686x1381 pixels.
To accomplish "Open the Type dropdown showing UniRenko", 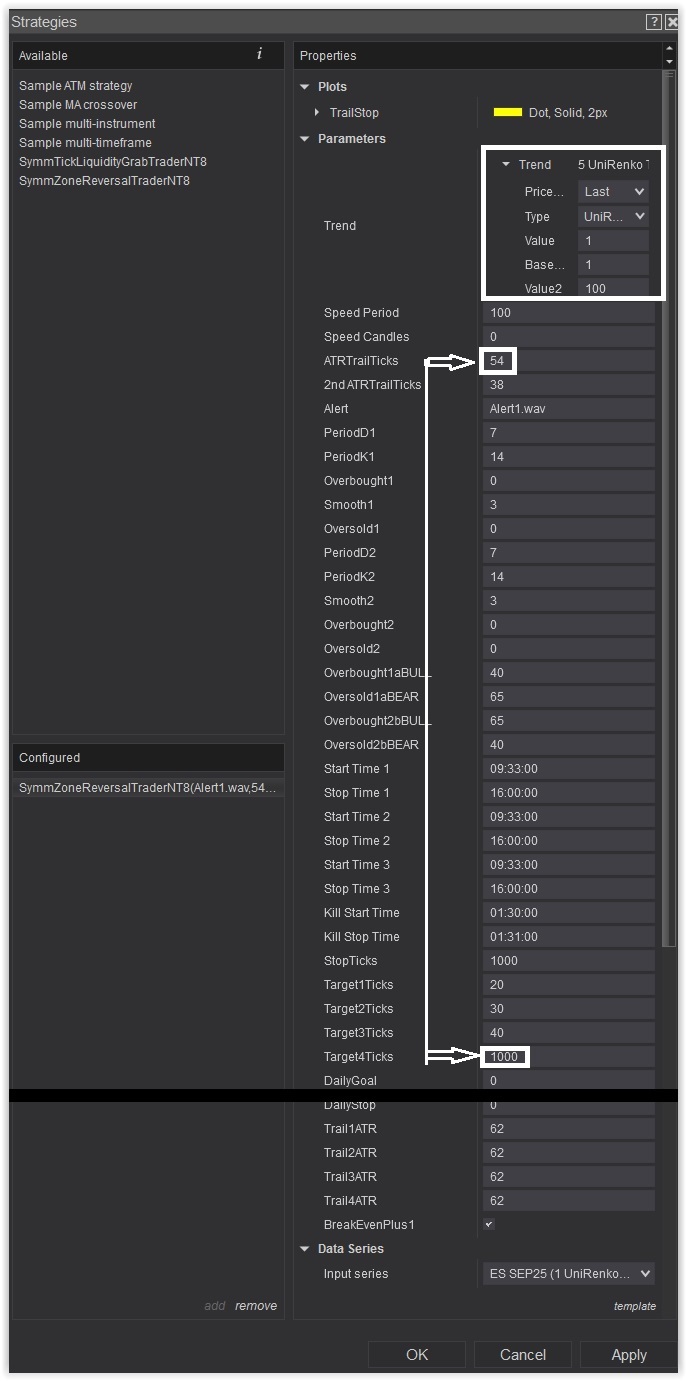I will tap(613, 216).
